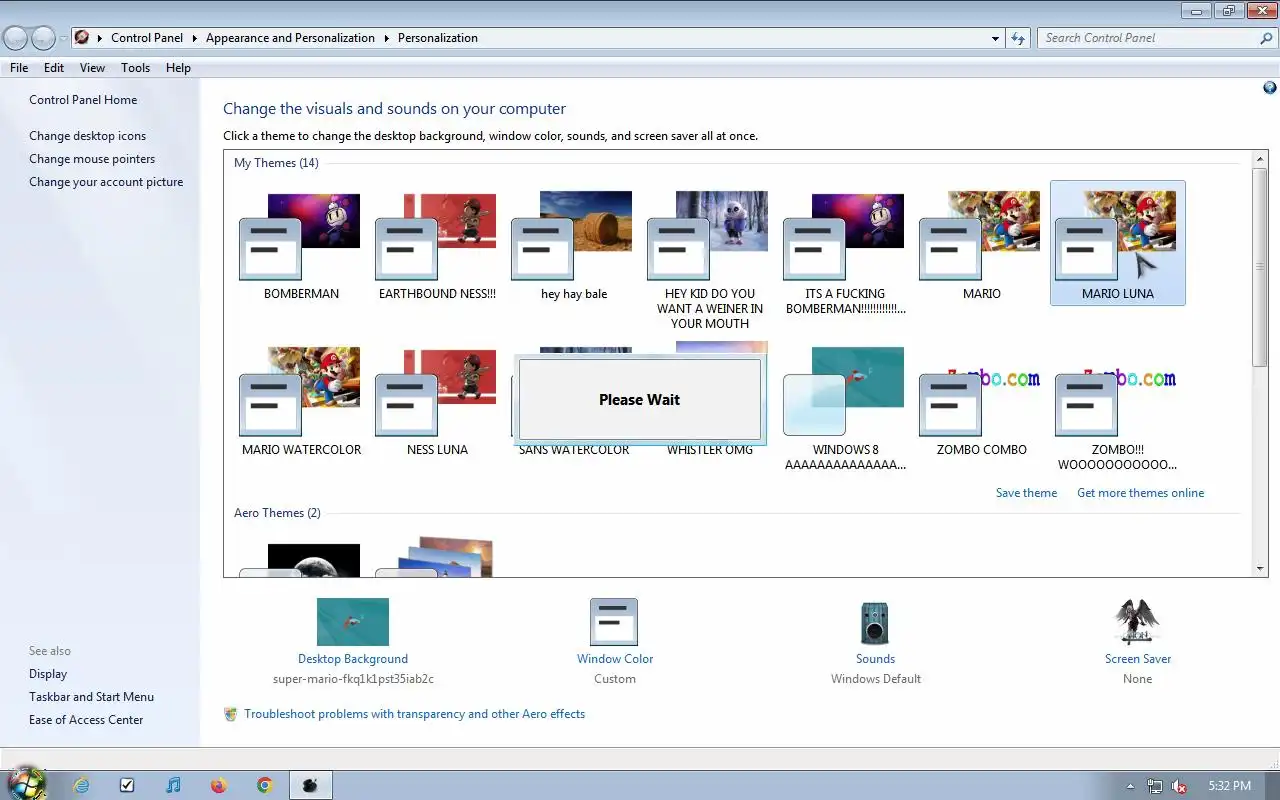Viewport: 1280px width, 800px height.
Task: Expand the arrow after Control Panel breadcrumb
Action: click(x=195, y=38)
